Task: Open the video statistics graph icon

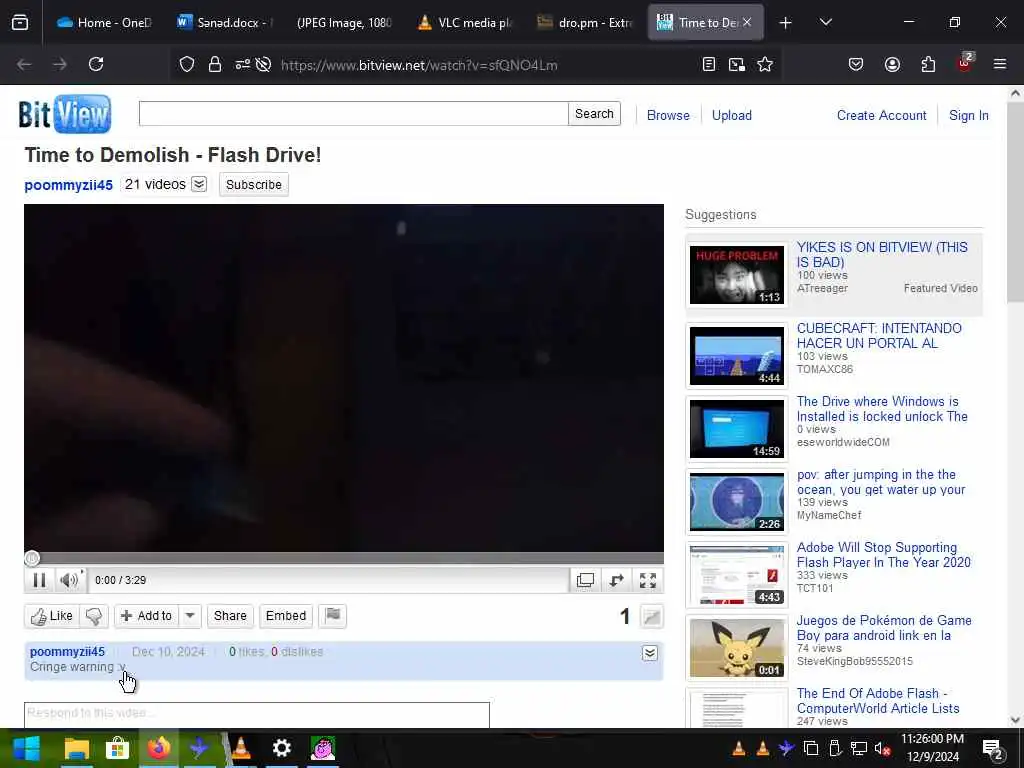Action: tap(652, 616)
